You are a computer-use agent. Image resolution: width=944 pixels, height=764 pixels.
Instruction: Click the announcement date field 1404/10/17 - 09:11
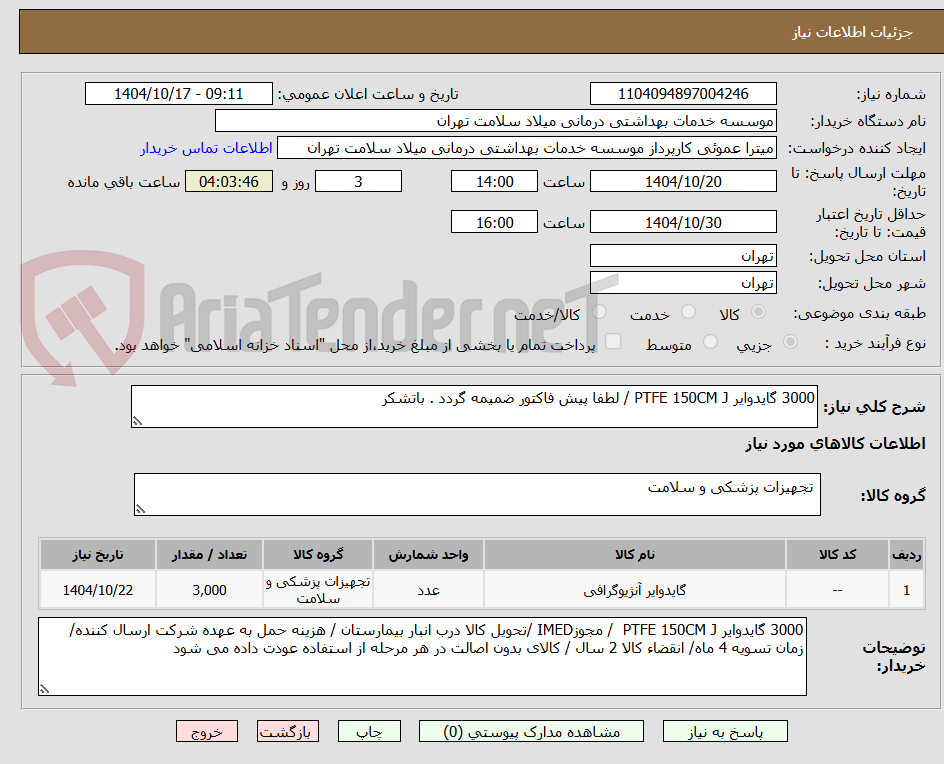(x=179, y=94)
